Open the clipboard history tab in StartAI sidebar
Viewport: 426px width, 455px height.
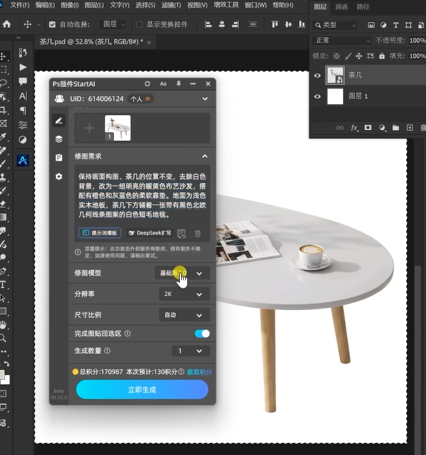(59, 158)
